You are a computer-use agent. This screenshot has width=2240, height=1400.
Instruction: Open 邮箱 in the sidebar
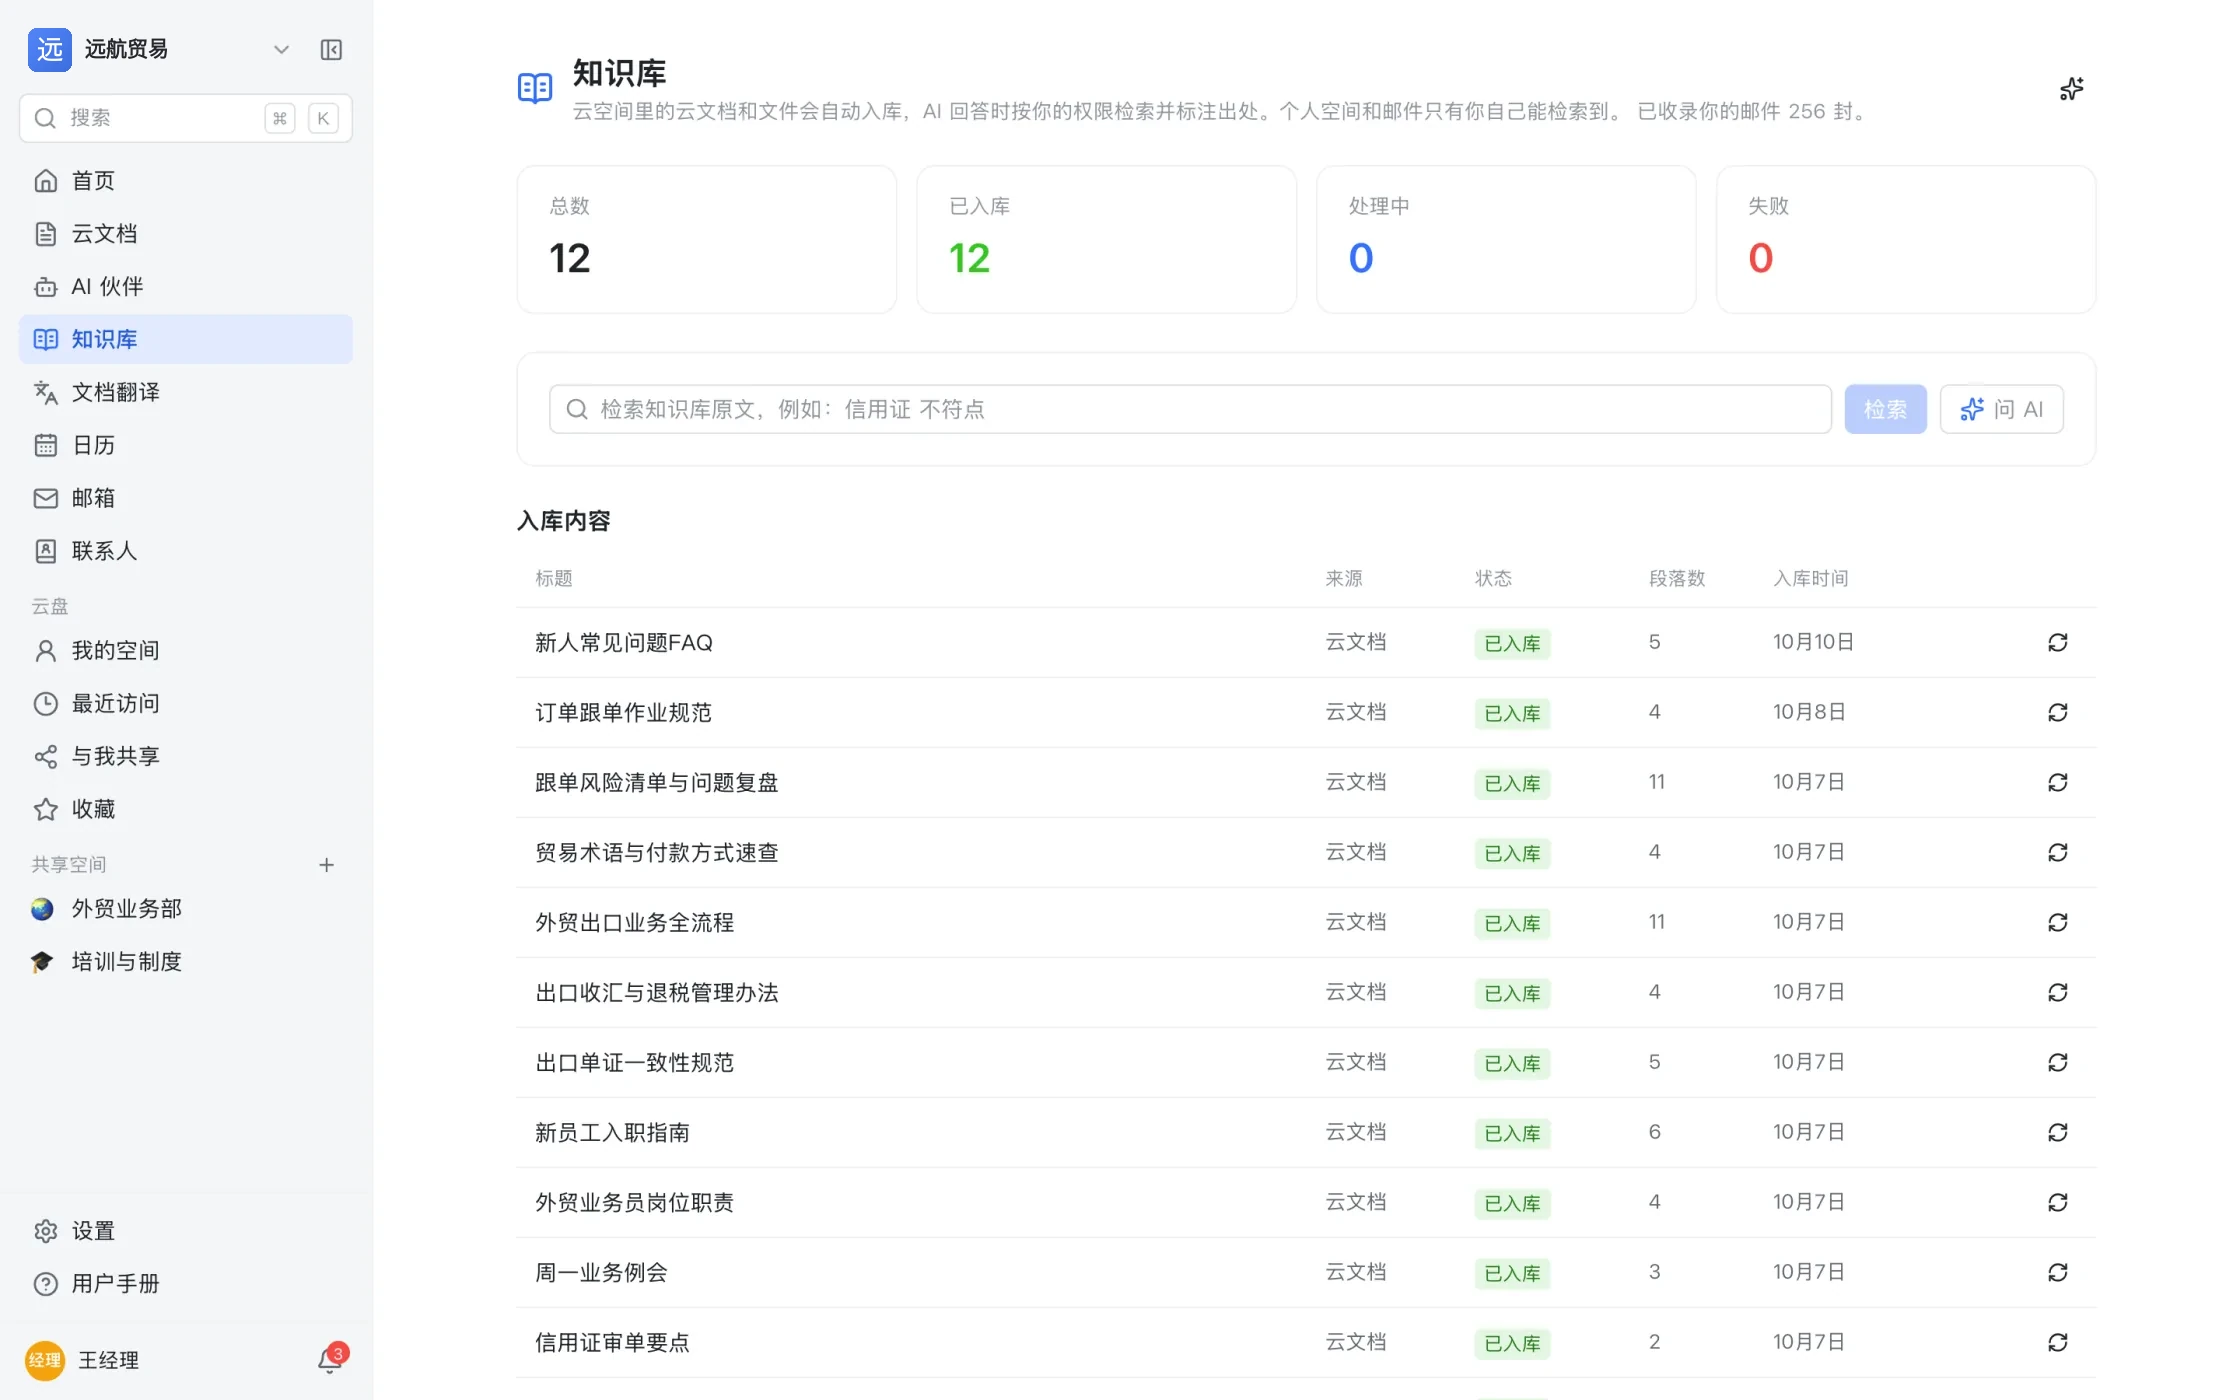[x=186, y=498]
